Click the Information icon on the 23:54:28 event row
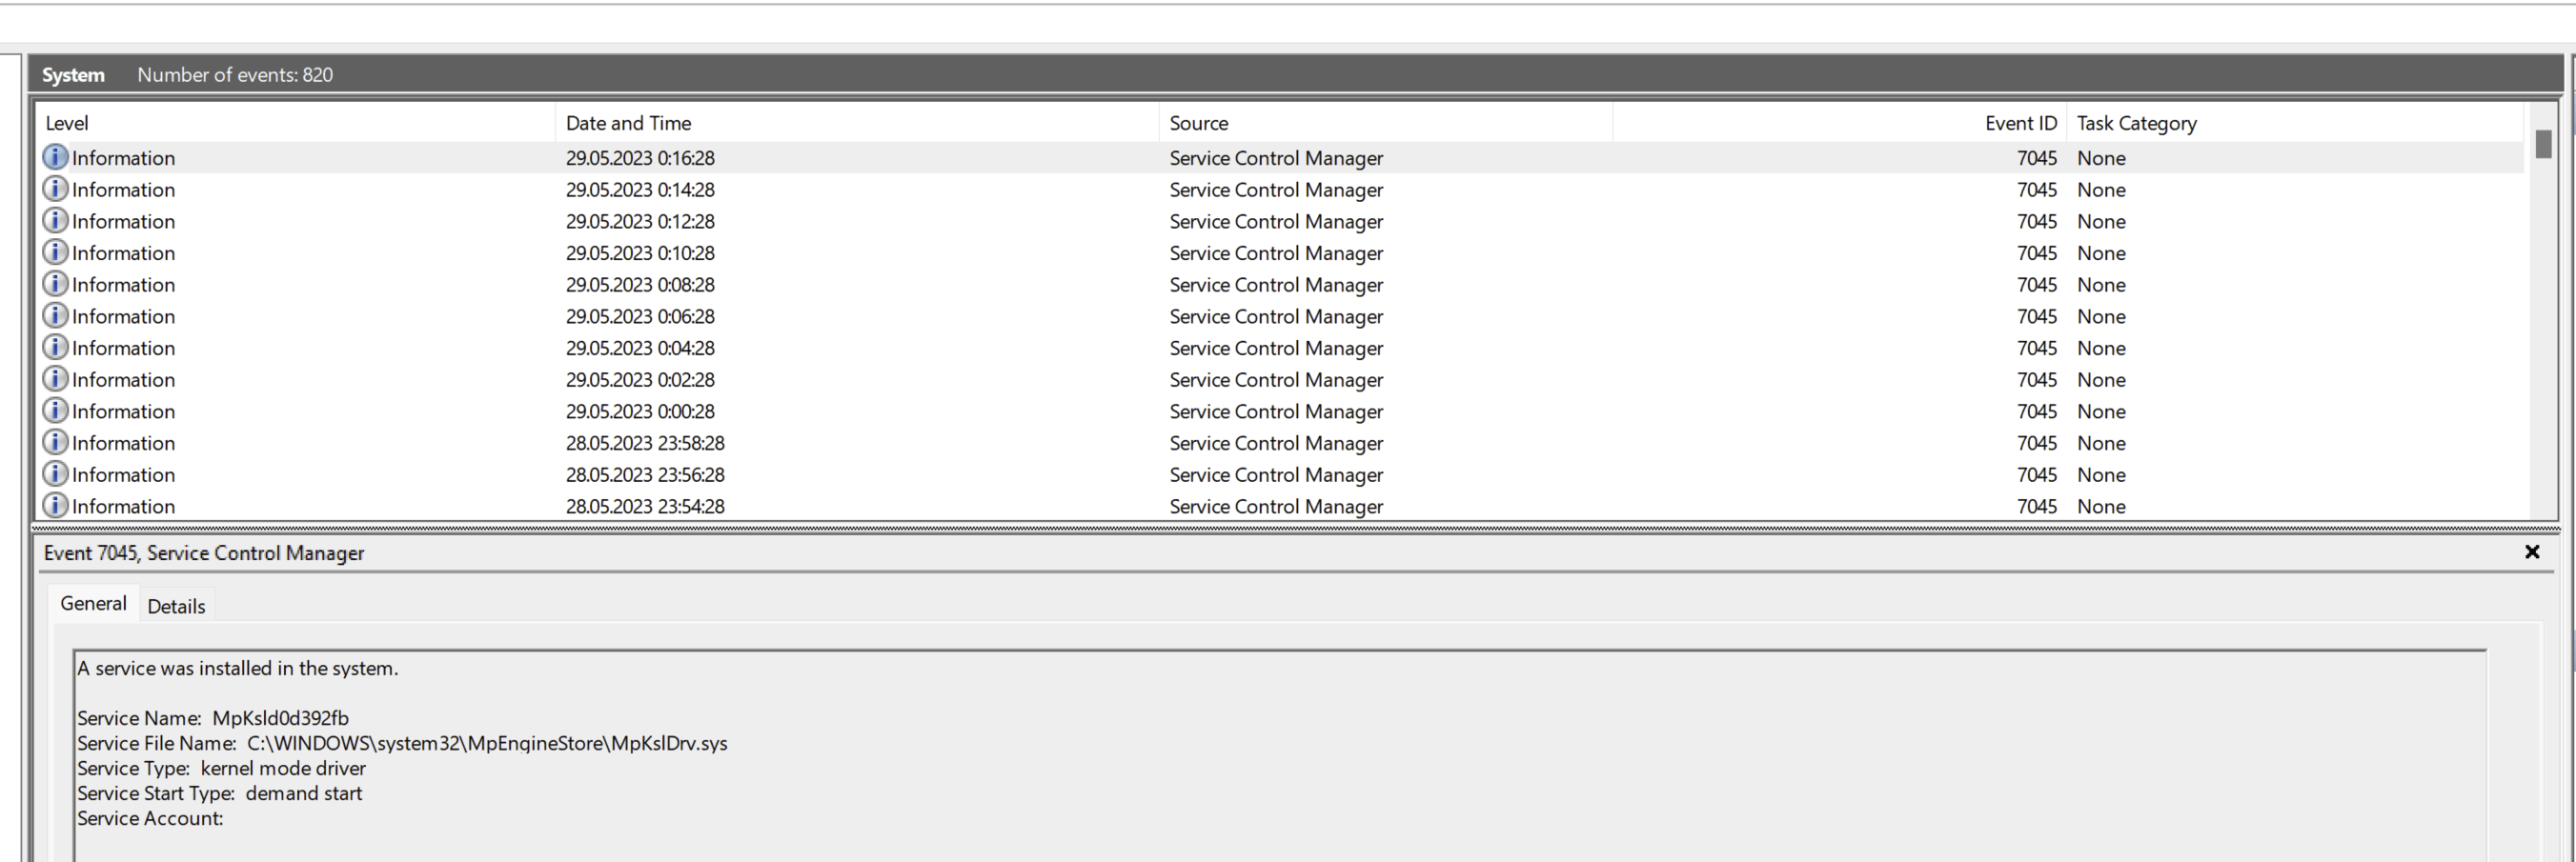Screen dimensions: 2576x862 coord(55,506)
